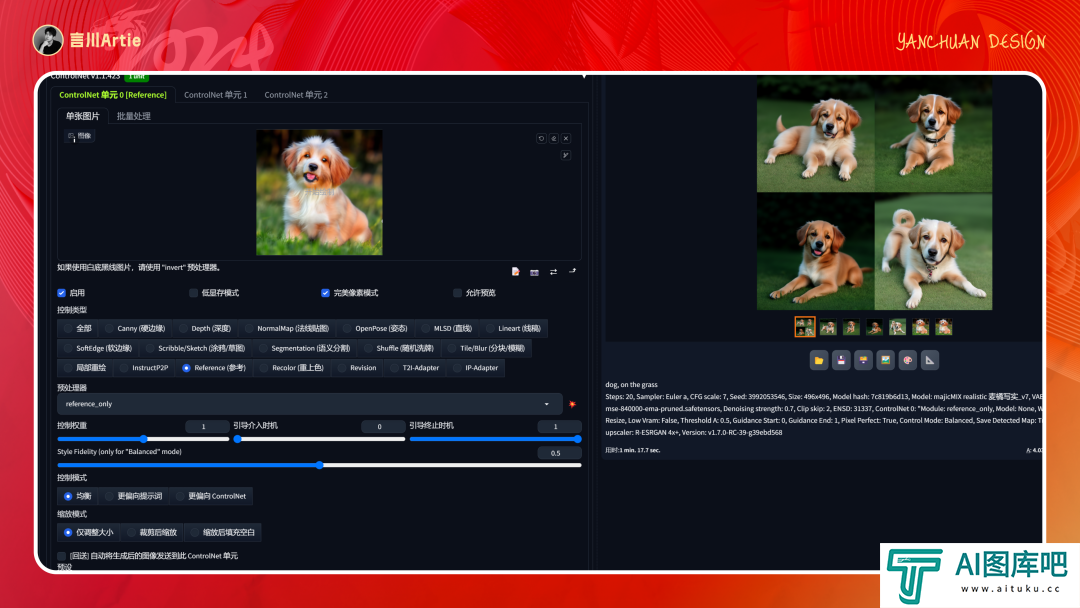Screen dimensions: 1080x608
Task: Select the MLSD (直线) control type
Action: (446, 328)
